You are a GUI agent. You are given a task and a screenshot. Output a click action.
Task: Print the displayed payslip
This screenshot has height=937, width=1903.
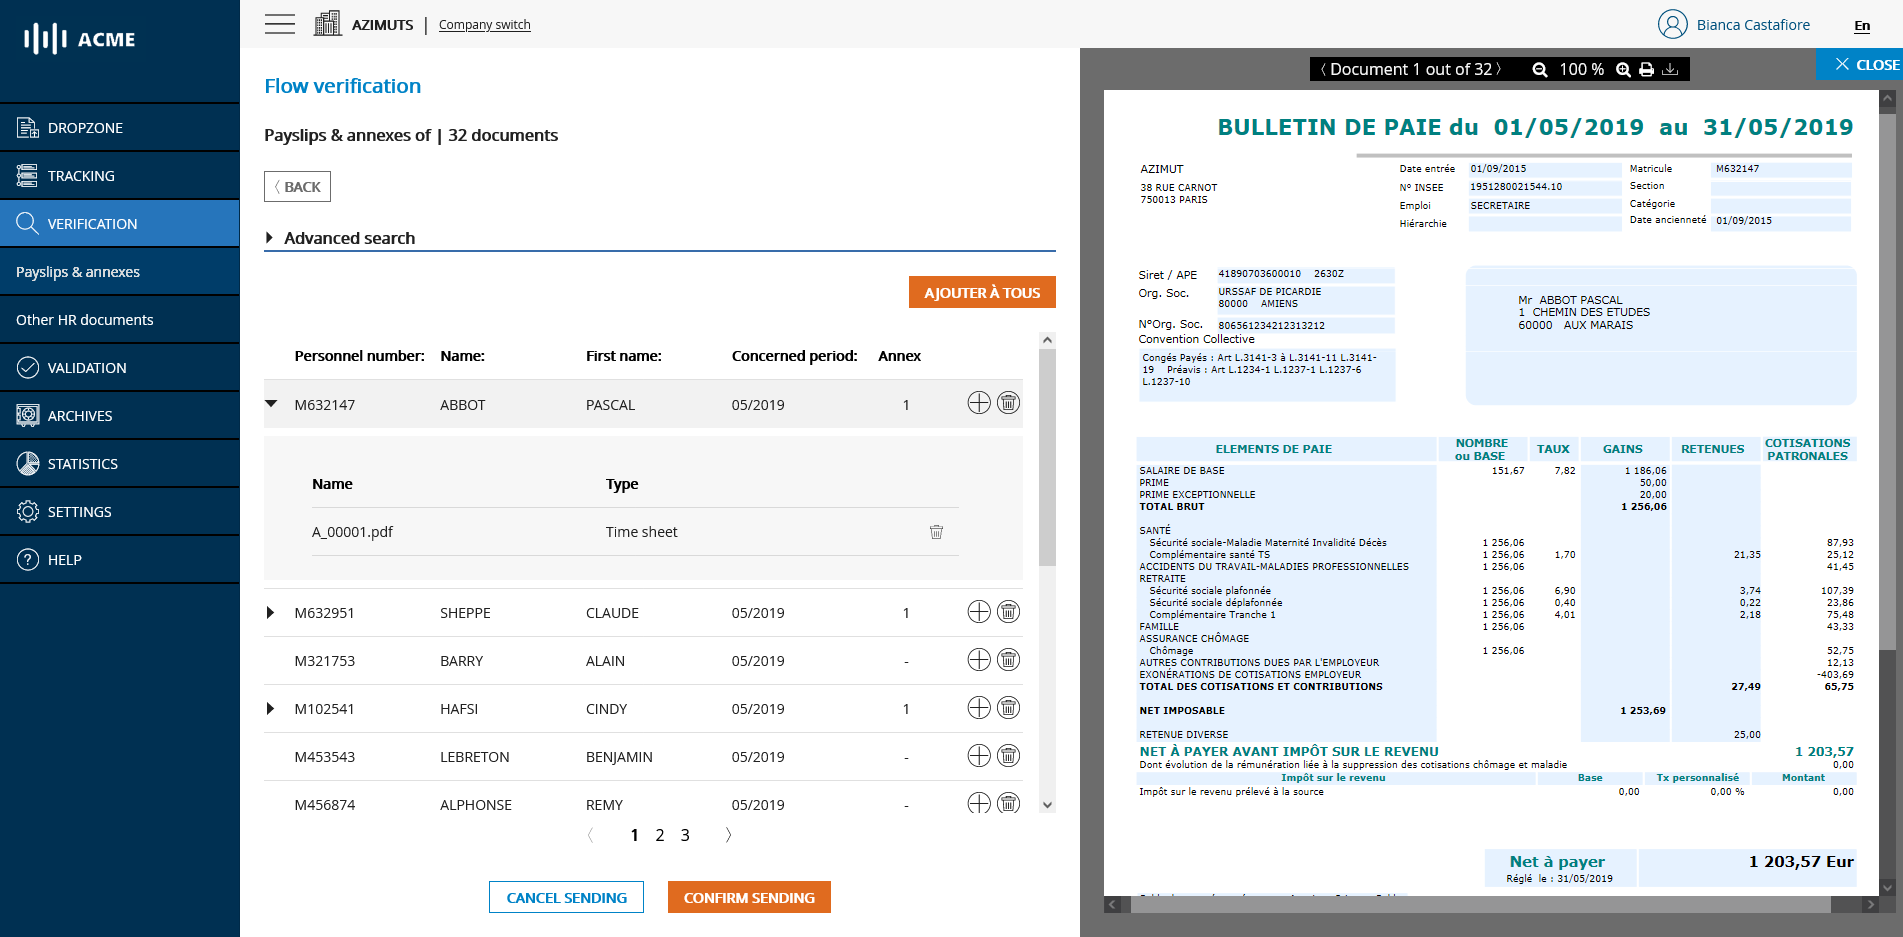coord(1647,70)
